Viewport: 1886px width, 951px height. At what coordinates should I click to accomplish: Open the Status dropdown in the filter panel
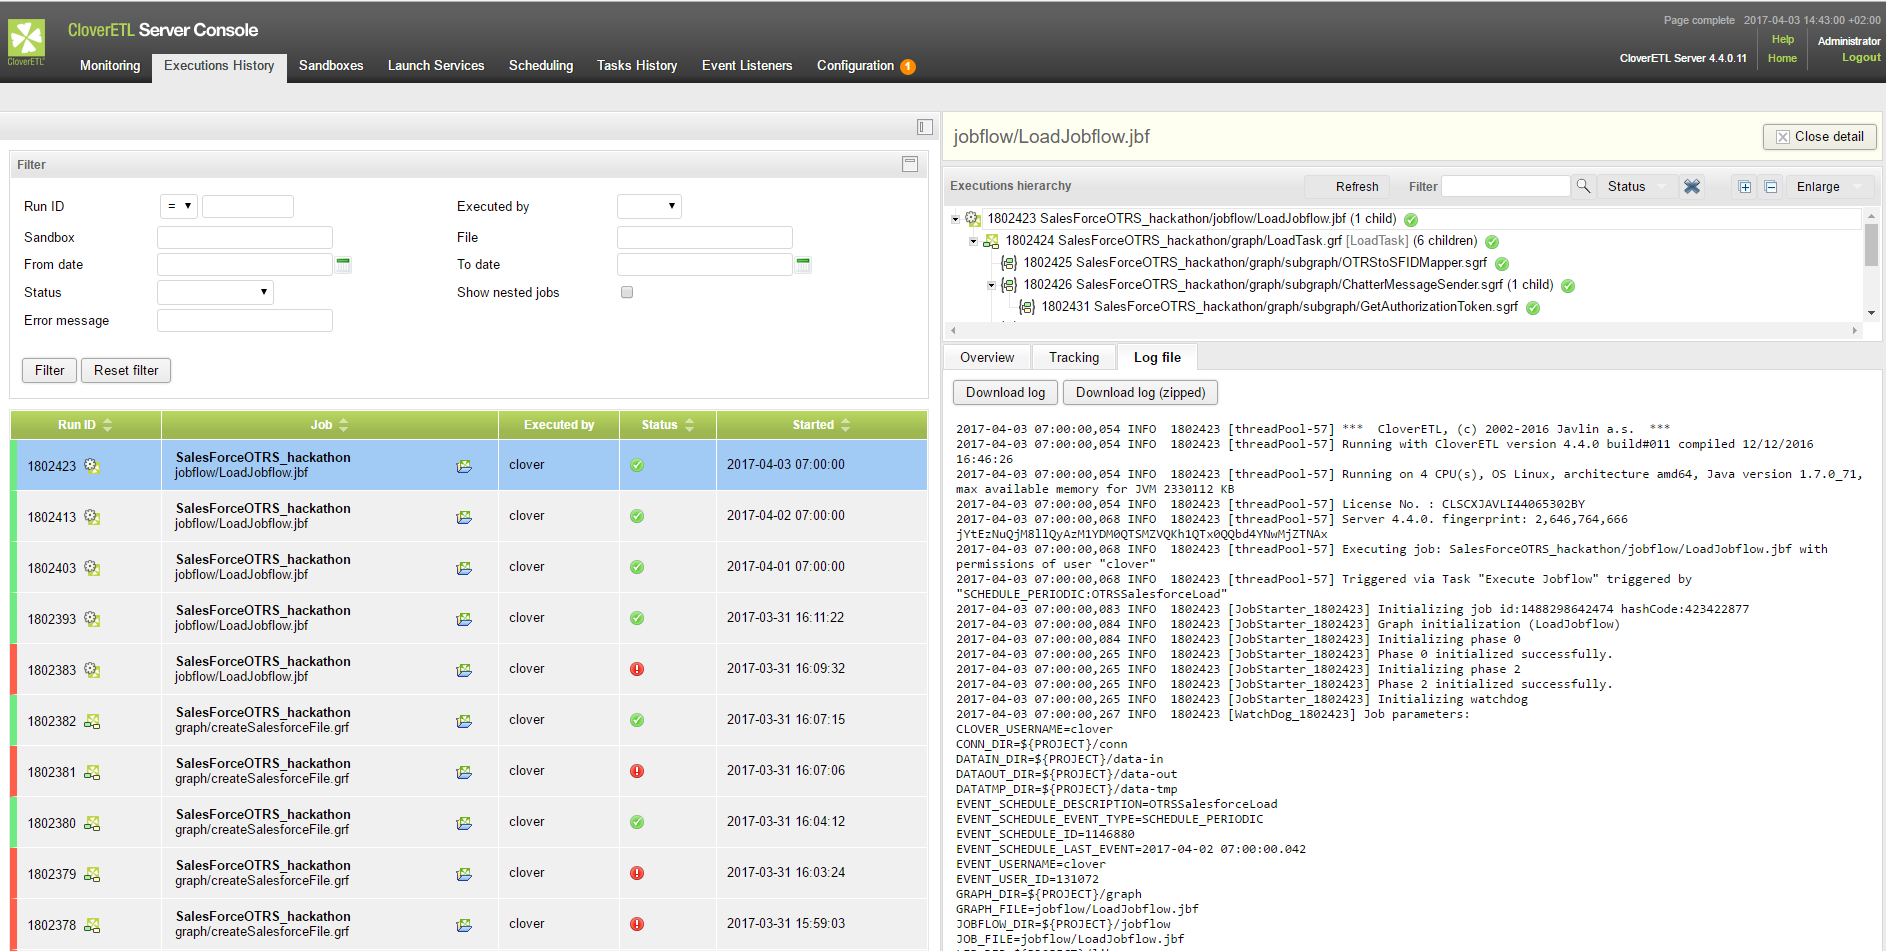click(214, 292)
